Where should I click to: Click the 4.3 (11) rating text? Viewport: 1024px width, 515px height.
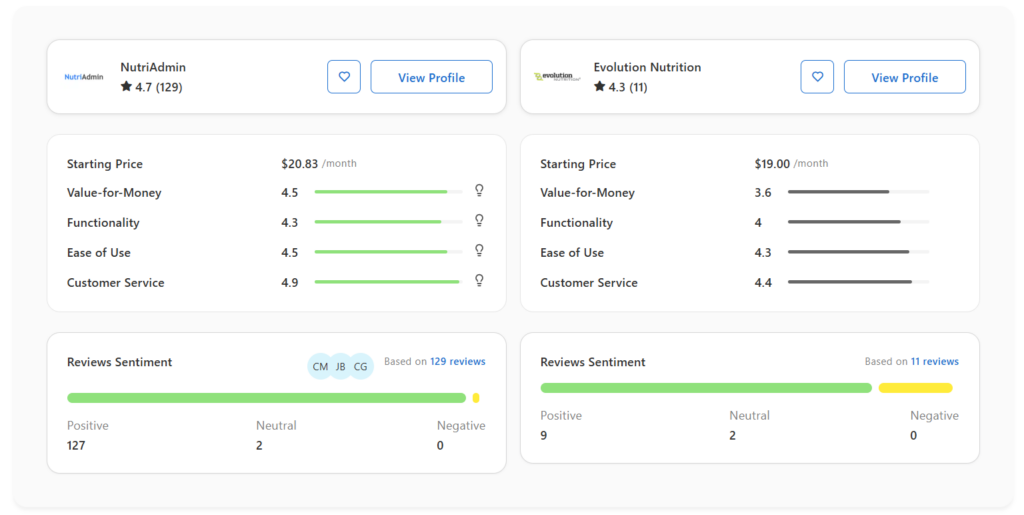(628, 87)
